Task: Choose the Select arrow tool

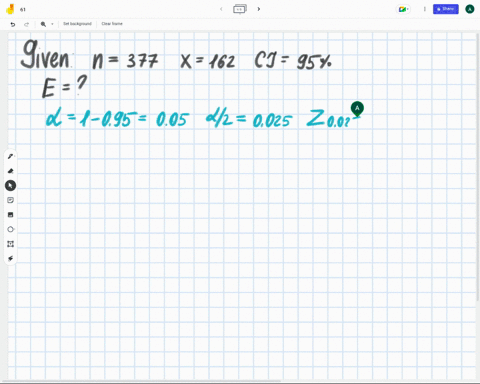Action: 10,185
